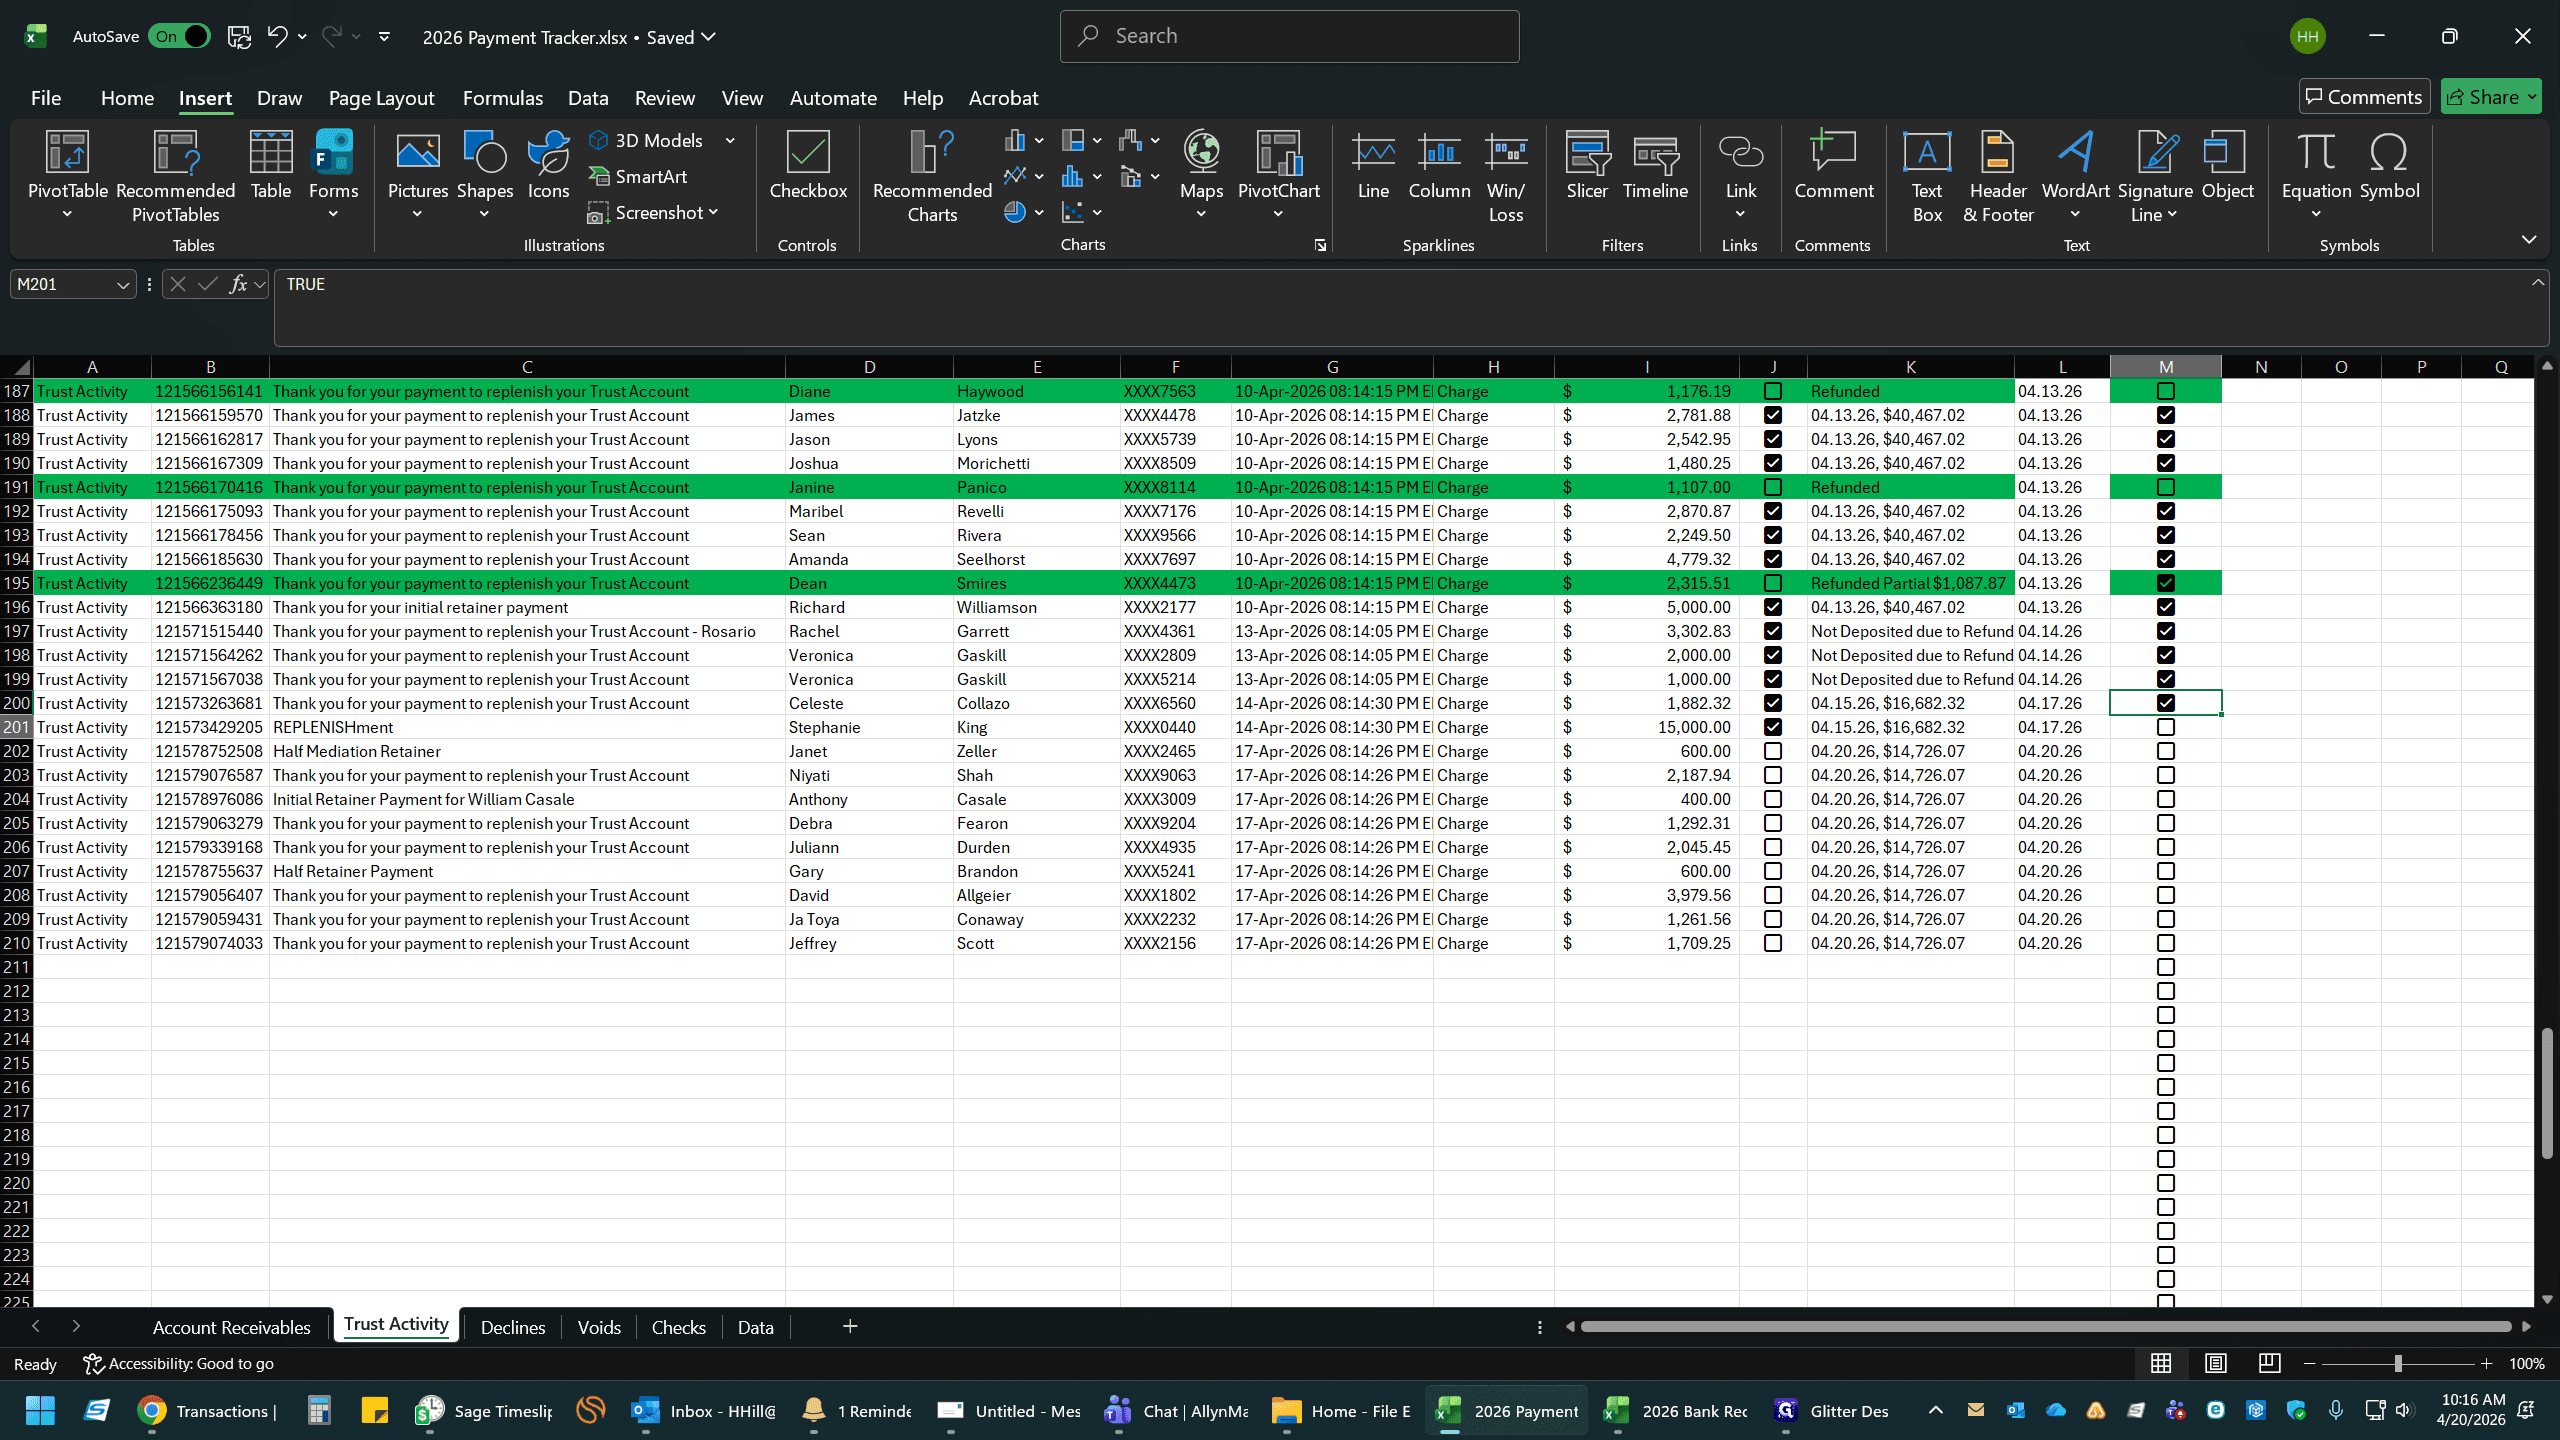This screenshot has height=1440, width=2560.
Task: Collapse the ribbon with the chevron
Action: point(2529,239)
